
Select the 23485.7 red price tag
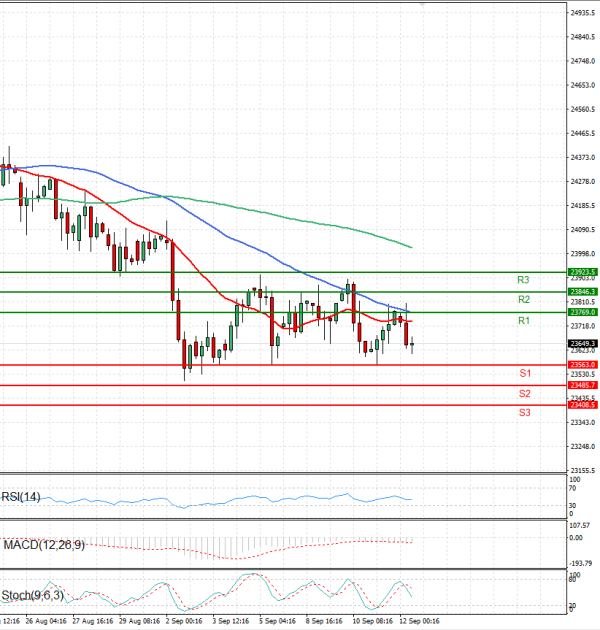point(583,385)
